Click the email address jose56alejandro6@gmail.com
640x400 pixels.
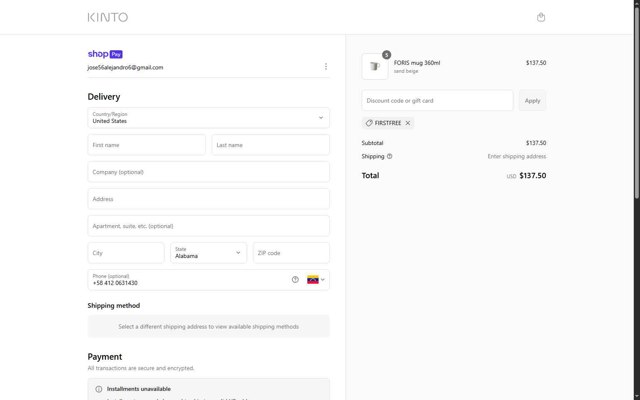(125, 67)
